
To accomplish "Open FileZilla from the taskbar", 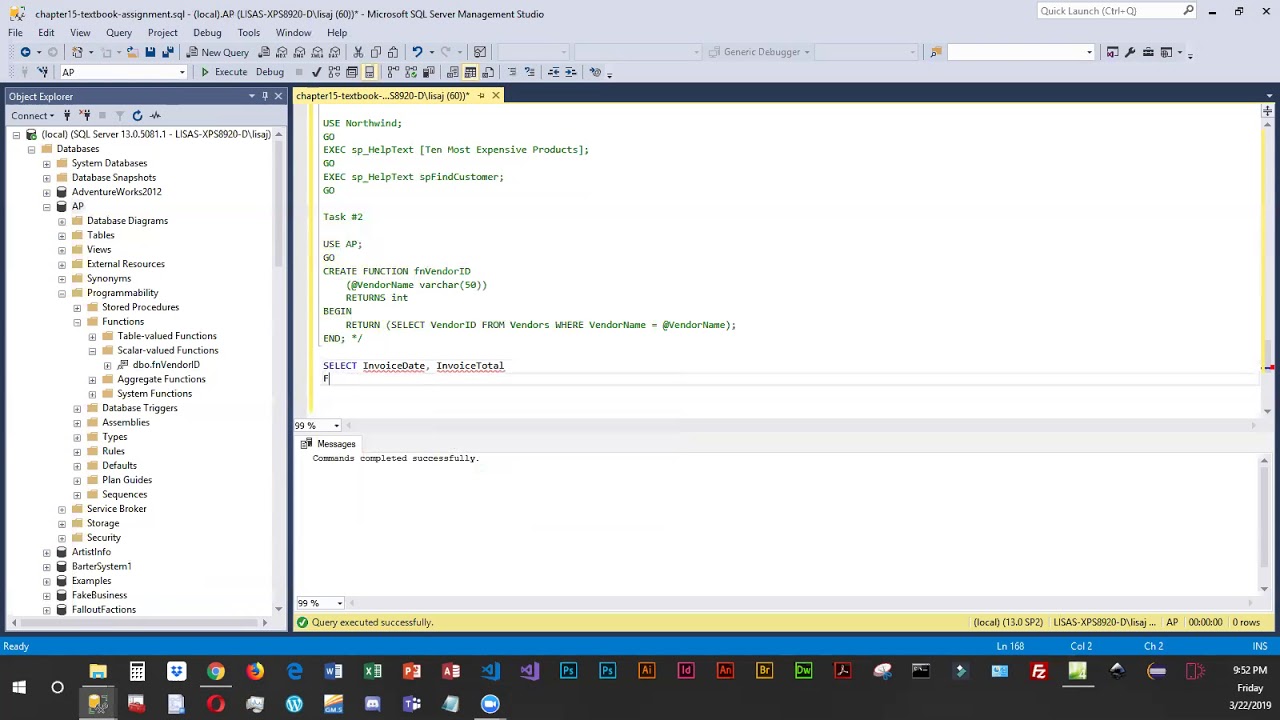I will click(1039, 671).
